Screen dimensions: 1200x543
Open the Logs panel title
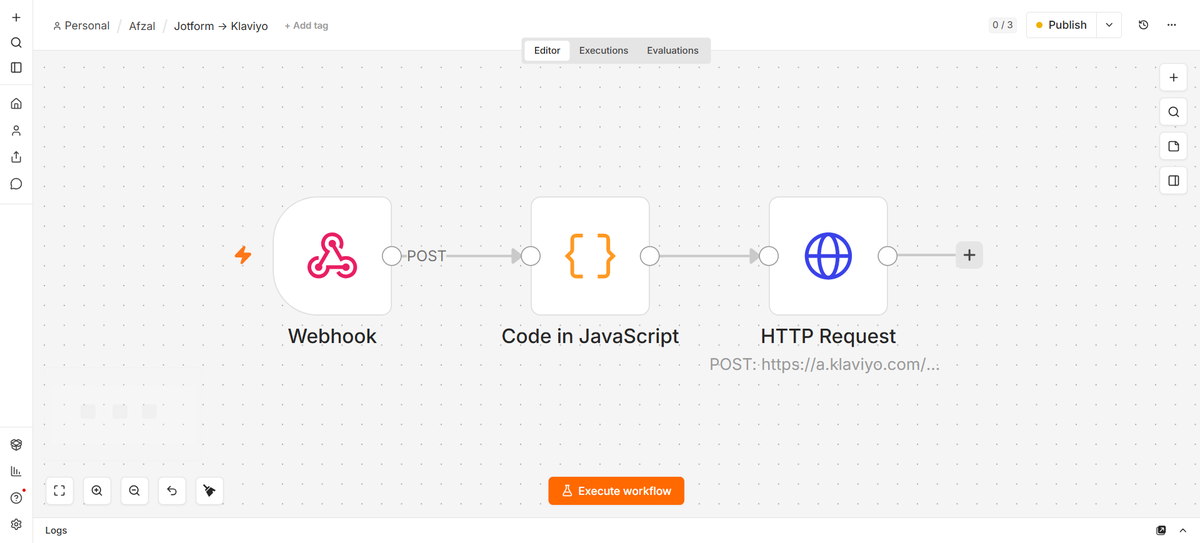click(x=56, y=530)
